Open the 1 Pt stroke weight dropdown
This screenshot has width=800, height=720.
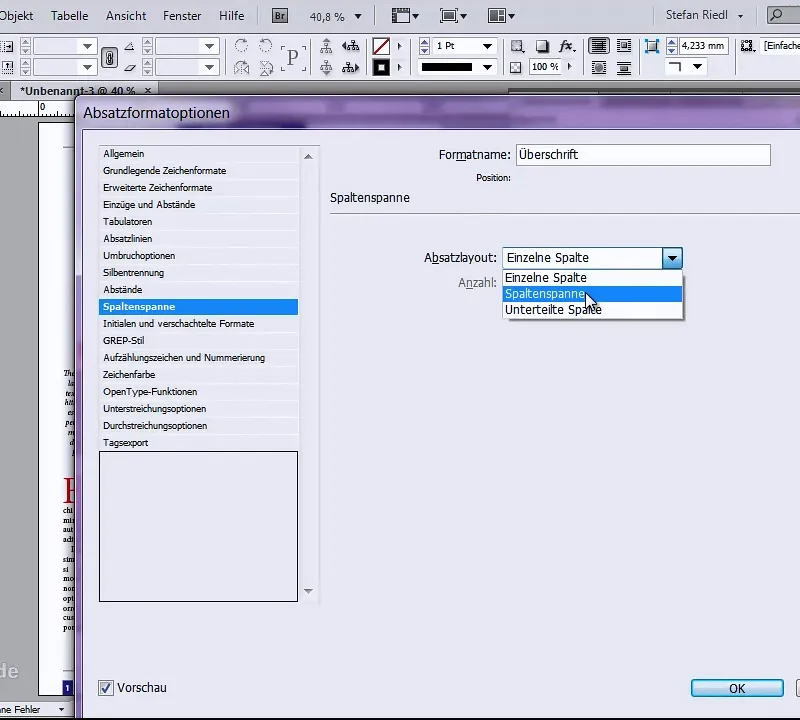coord(488,46)
